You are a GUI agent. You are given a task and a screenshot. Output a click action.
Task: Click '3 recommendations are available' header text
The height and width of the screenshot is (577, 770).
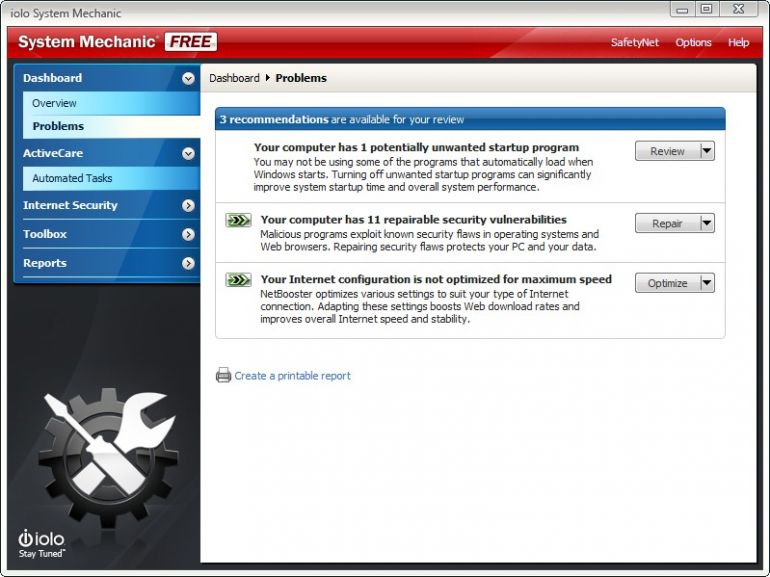(342, 119)
